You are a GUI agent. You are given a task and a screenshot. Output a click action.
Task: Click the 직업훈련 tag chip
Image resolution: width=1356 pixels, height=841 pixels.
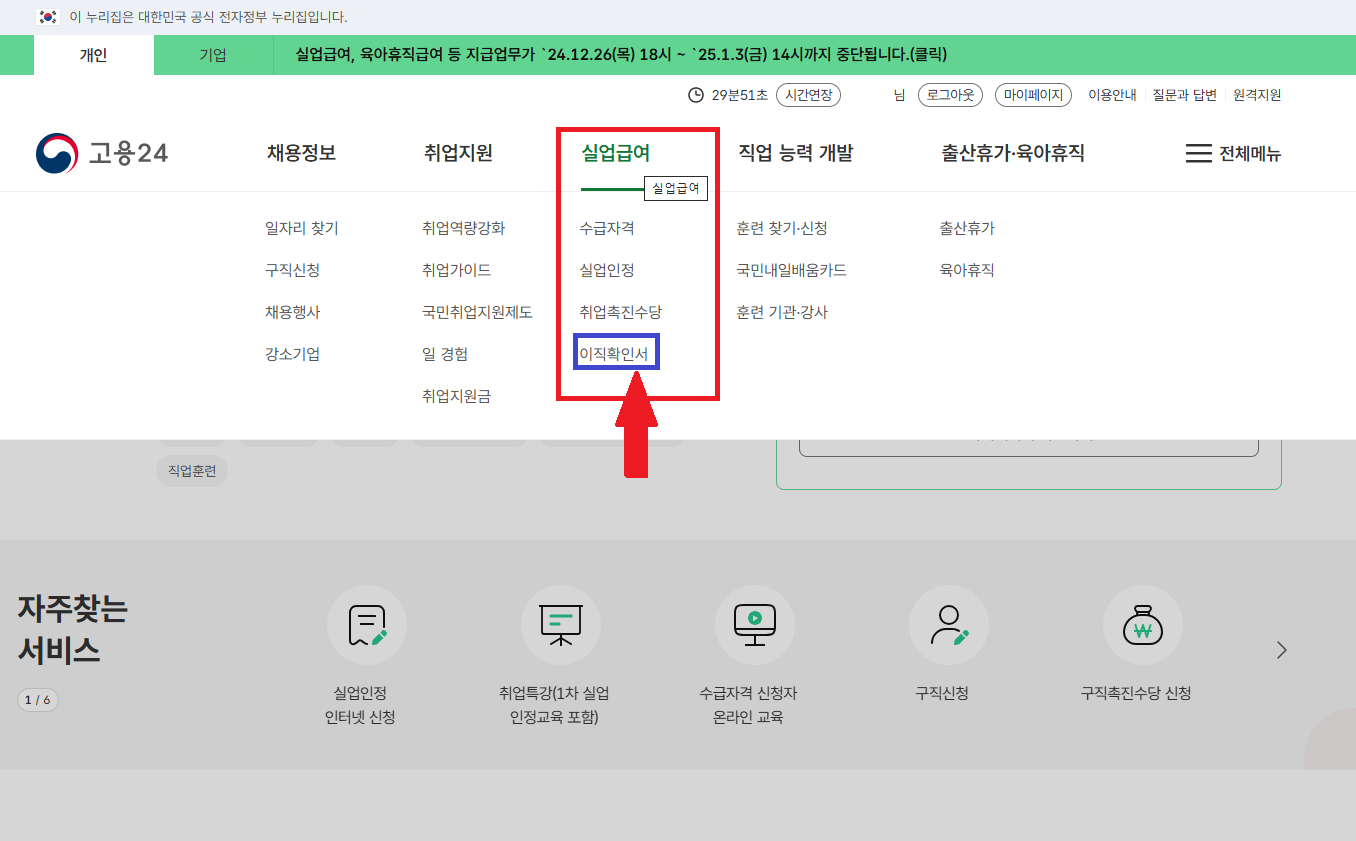(x=191, y=470)
